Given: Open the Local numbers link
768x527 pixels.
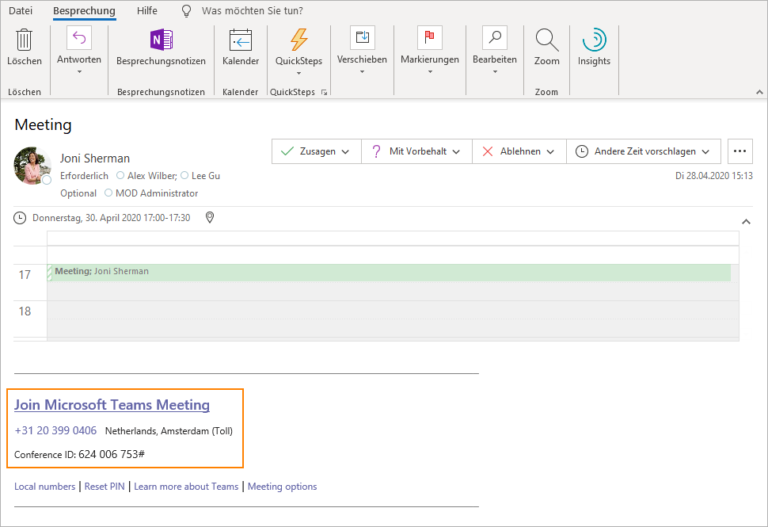Looking at the screenshot, I should pos(45,486).
